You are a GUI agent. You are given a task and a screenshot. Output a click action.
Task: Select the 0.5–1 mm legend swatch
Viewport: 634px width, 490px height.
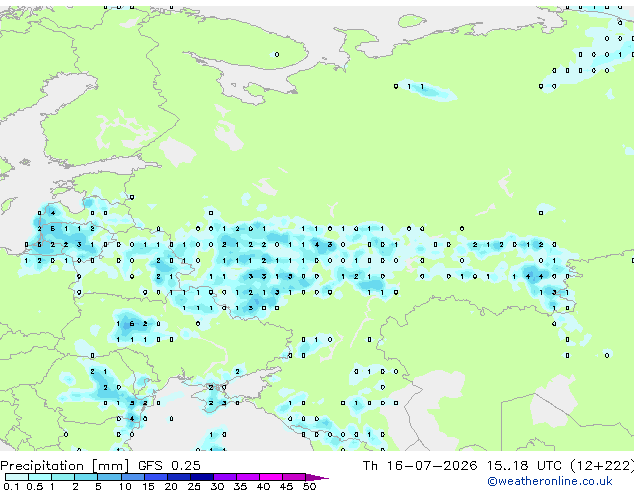[40, 477]
